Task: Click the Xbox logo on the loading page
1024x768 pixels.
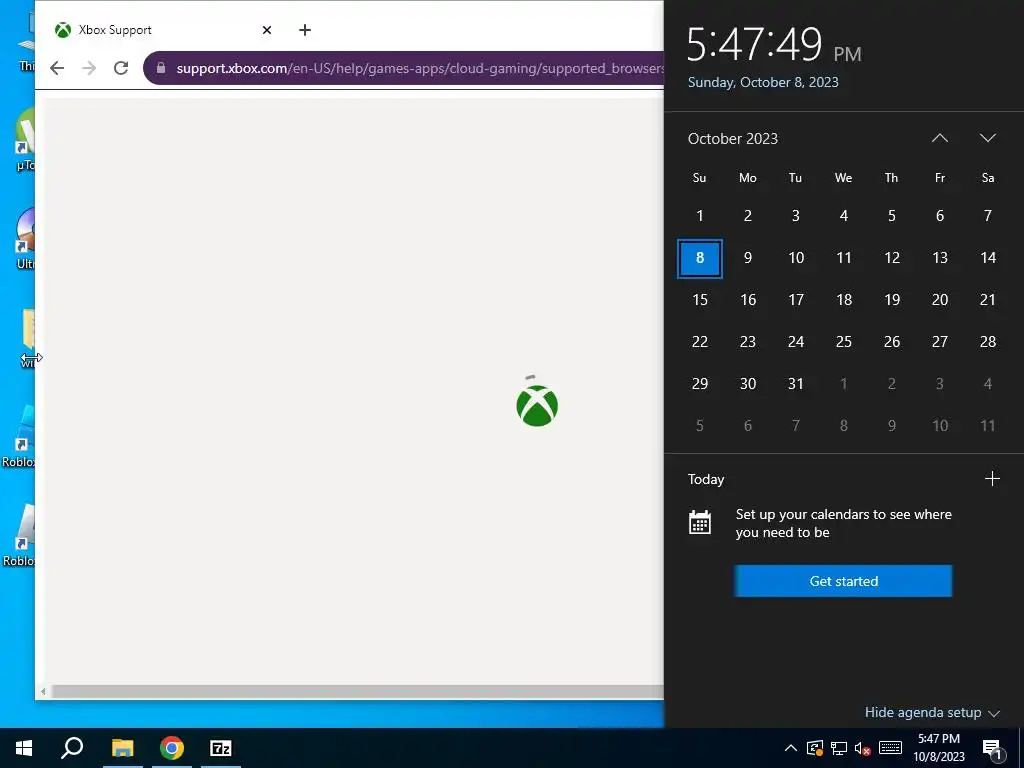Action: coord(537,406)
